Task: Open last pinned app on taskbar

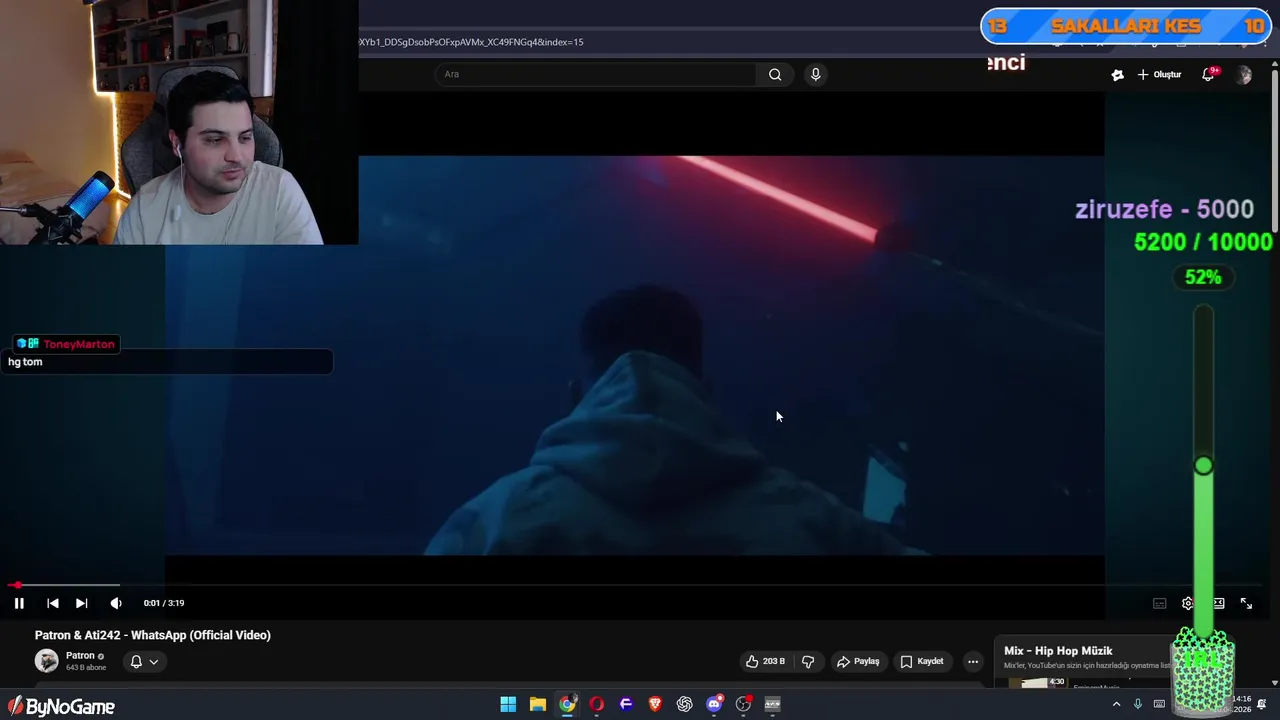Action: click(x=773, y=704)
